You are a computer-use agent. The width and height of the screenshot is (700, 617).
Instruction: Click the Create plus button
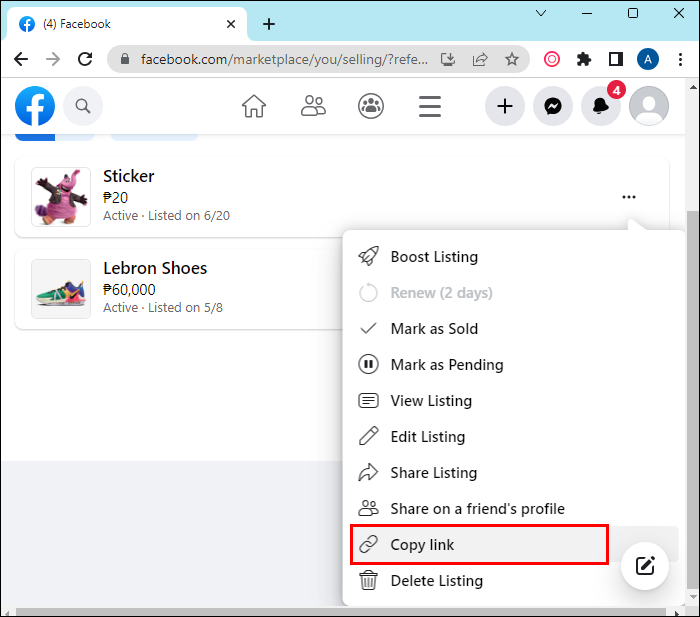pyautogui.click(x=504, y=106)
